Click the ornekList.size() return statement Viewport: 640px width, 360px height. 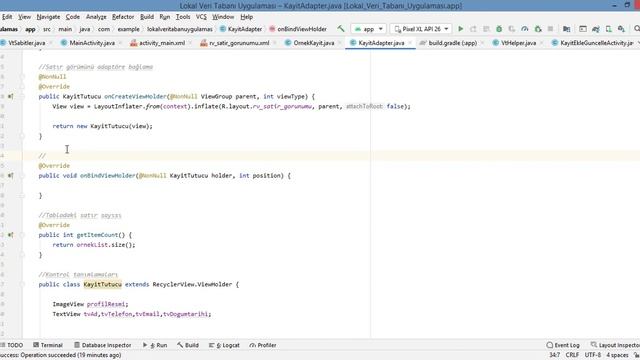tap(94, 245)
